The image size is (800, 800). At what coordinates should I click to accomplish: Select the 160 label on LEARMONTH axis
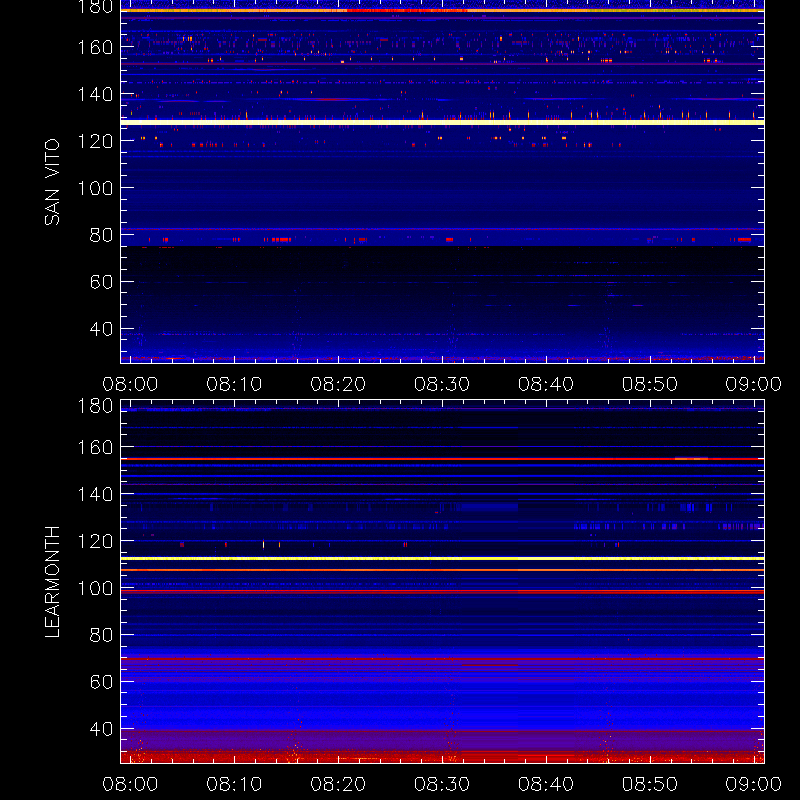click(95, 447)
